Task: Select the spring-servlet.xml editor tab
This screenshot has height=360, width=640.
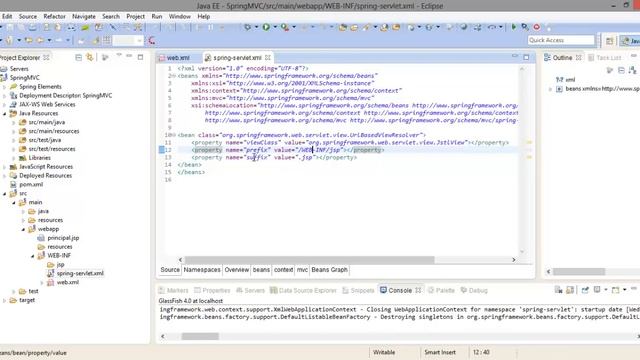Action: (x=237, y=58)
